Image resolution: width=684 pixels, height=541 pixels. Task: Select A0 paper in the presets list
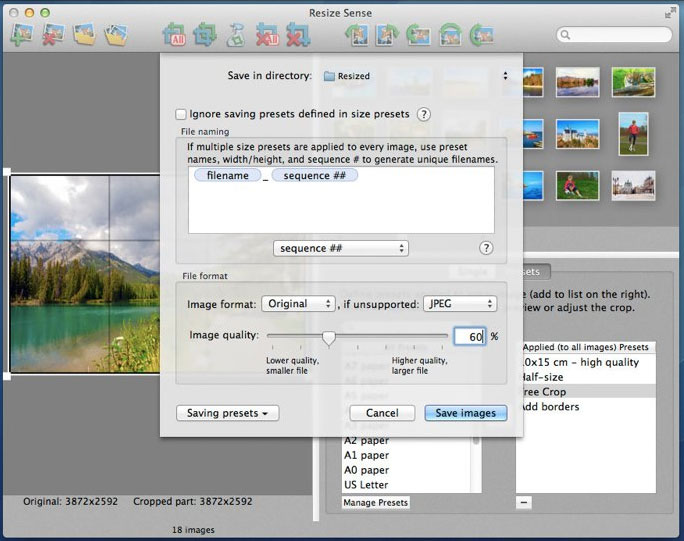(366, 470)
